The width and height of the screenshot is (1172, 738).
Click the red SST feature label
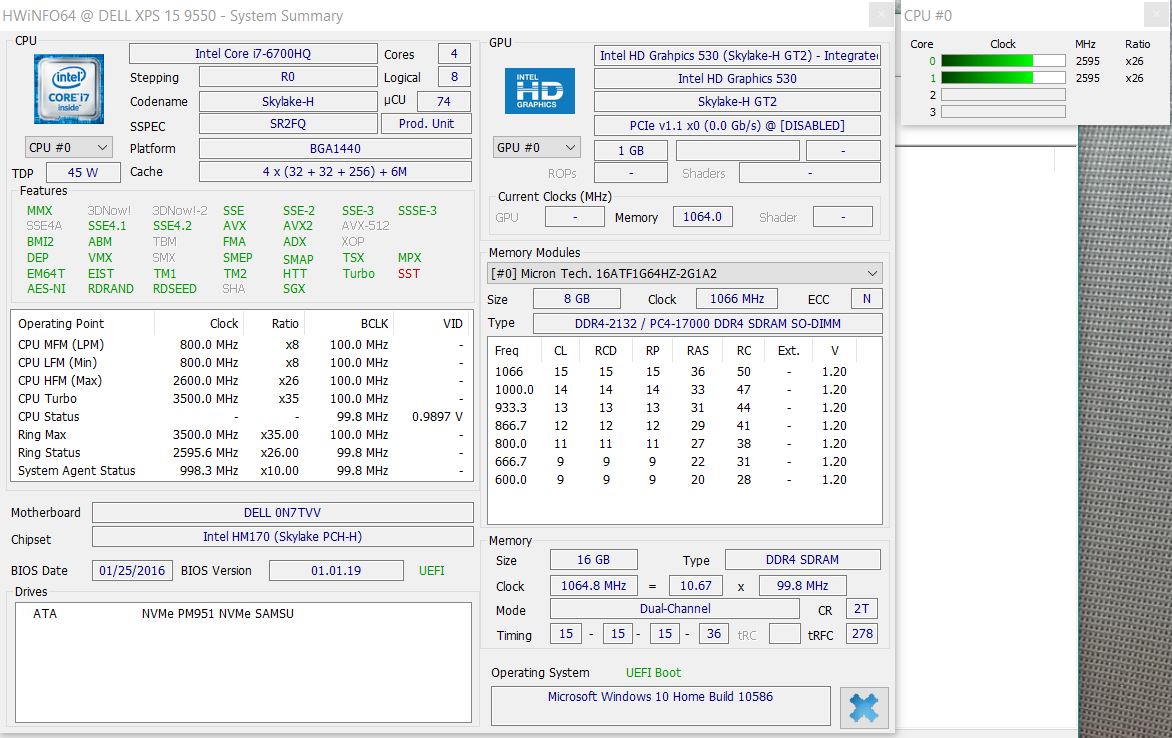pyautogui.click(x=409, y=274)
